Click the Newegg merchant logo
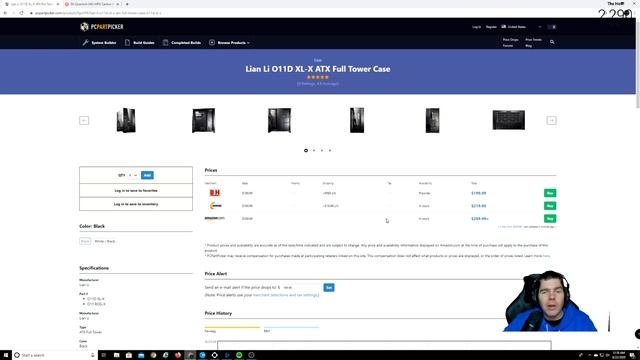The width and height of the screenshot is (640, 360). pyautogui.click(x=216, y=206)
